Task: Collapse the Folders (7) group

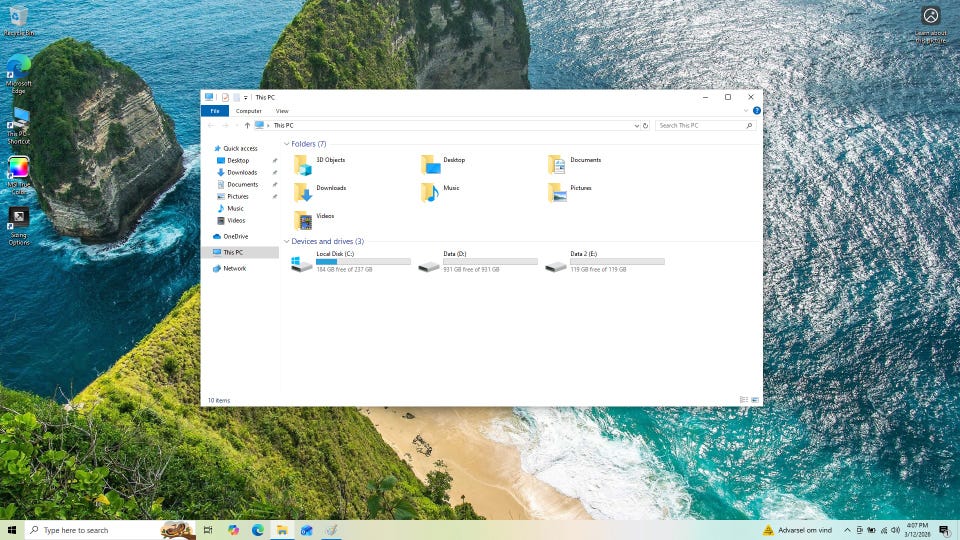Action: (287, 144)
